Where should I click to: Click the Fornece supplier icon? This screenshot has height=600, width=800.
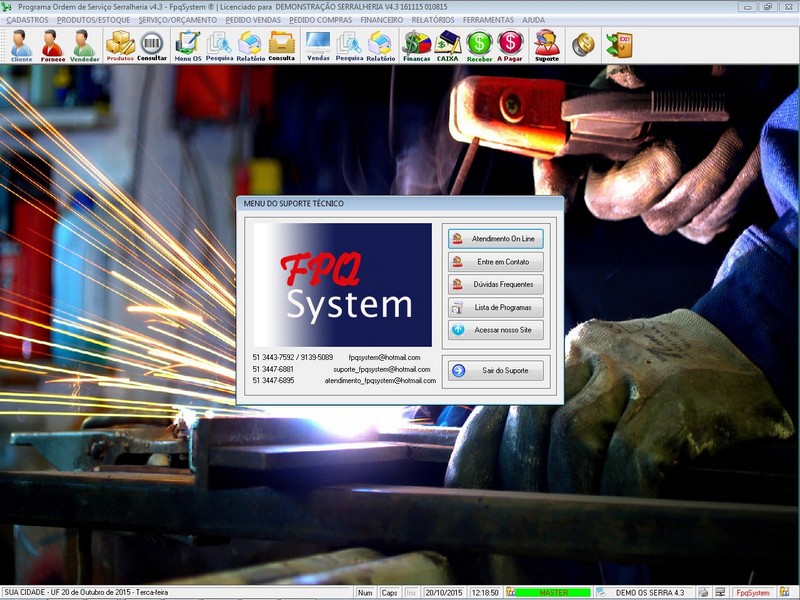[52, 45]
